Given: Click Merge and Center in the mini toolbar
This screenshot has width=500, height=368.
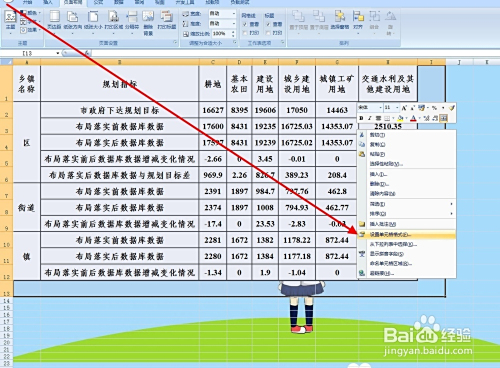Looking at the screenshot, I should (443, 118).
